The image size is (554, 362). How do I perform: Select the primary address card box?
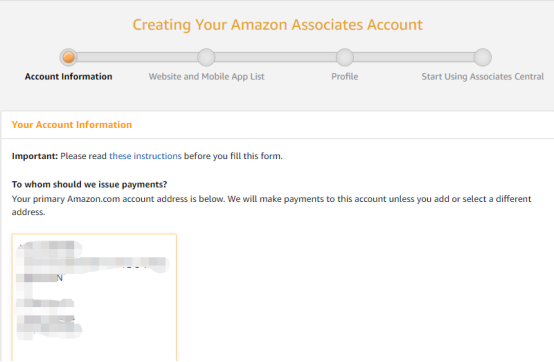94,297
